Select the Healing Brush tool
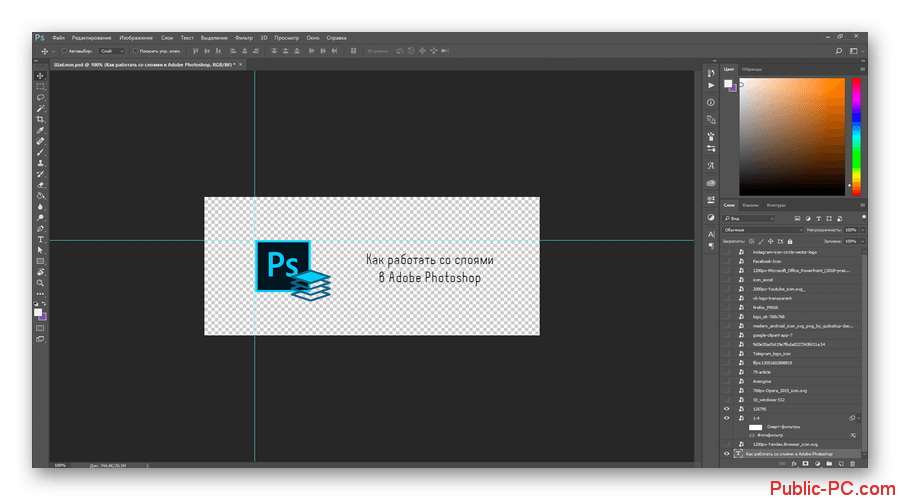Screen dimensions: 900x500 [x=40, y=141]
